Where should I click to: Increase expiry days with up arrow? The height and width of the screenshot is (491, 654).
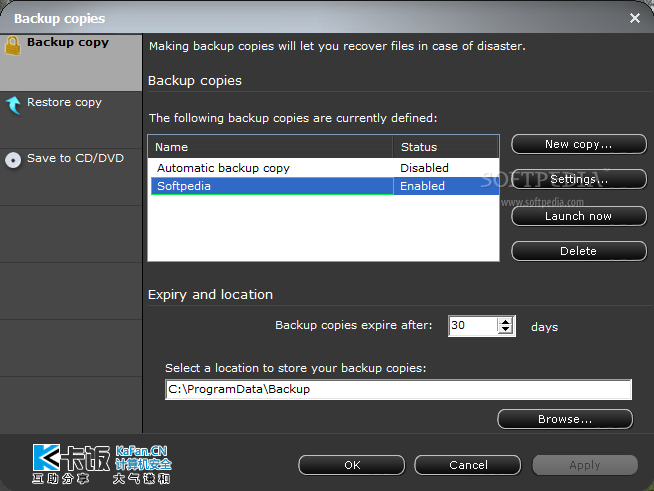pos(506,322)
